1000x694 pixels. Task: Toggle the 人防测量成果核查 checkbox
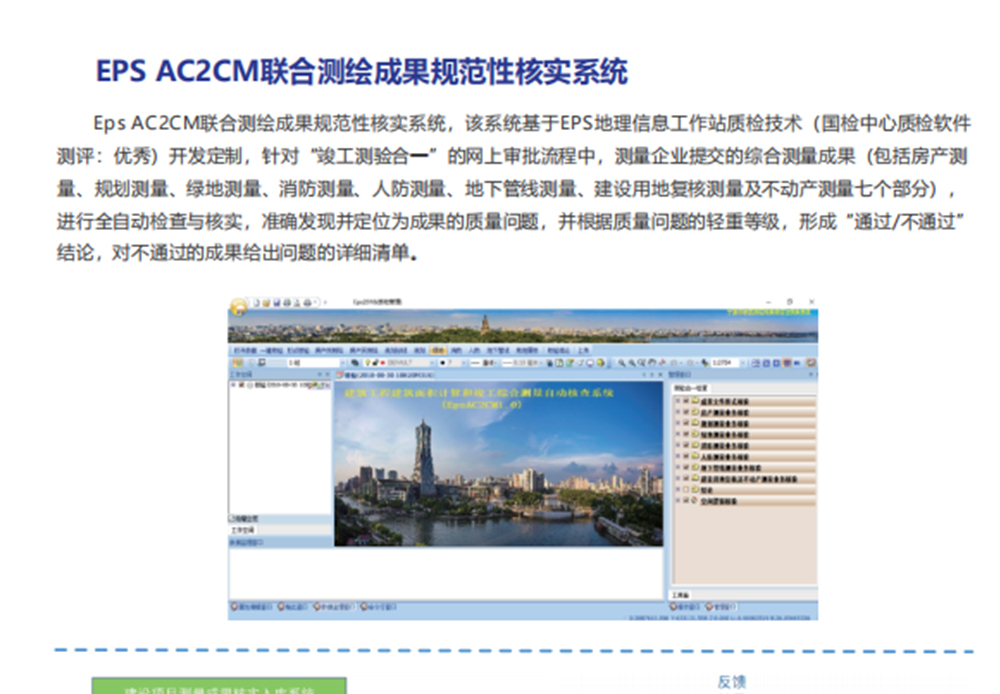[686, 456]
